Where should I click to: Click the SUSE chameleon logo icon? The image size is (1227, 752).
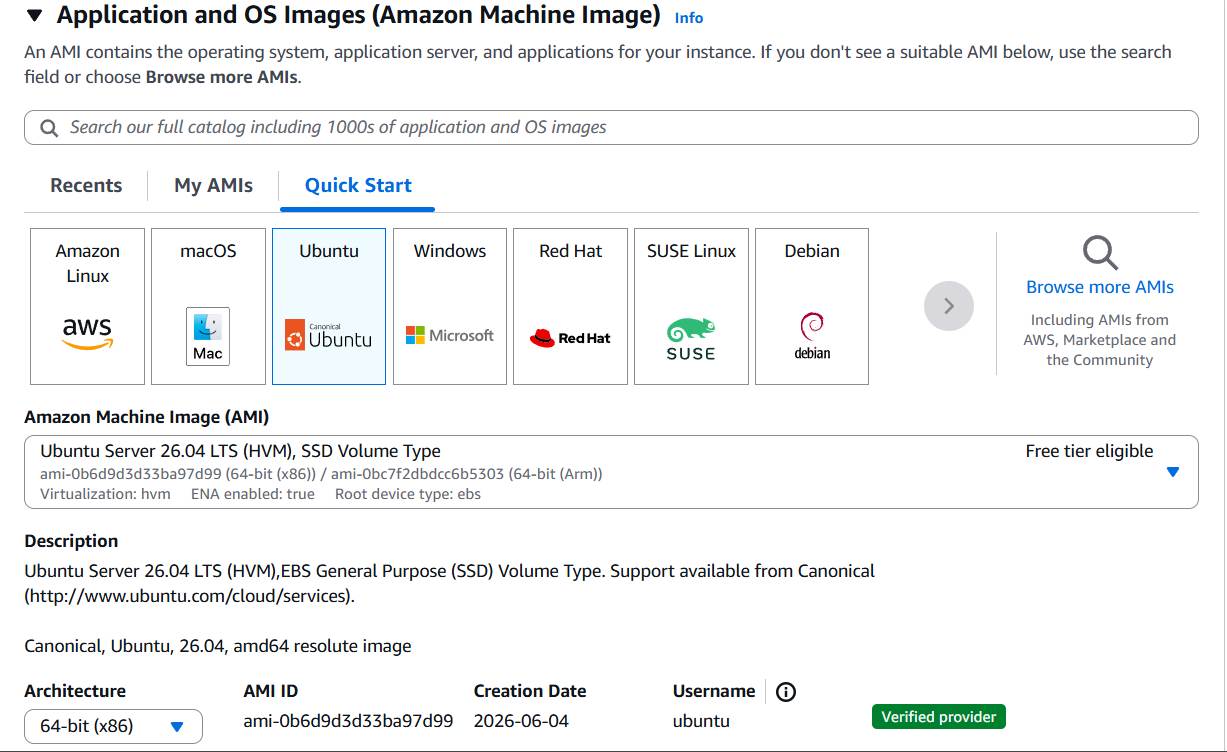[691, 339]
